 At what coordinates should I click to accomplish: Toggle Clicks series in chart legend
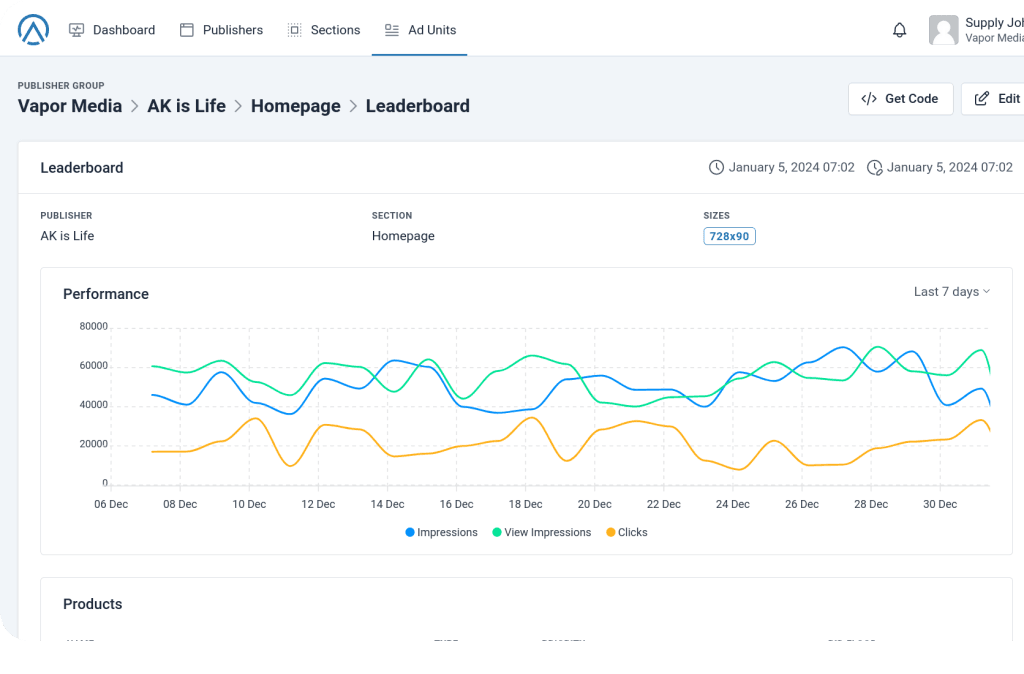coord(627,532)
